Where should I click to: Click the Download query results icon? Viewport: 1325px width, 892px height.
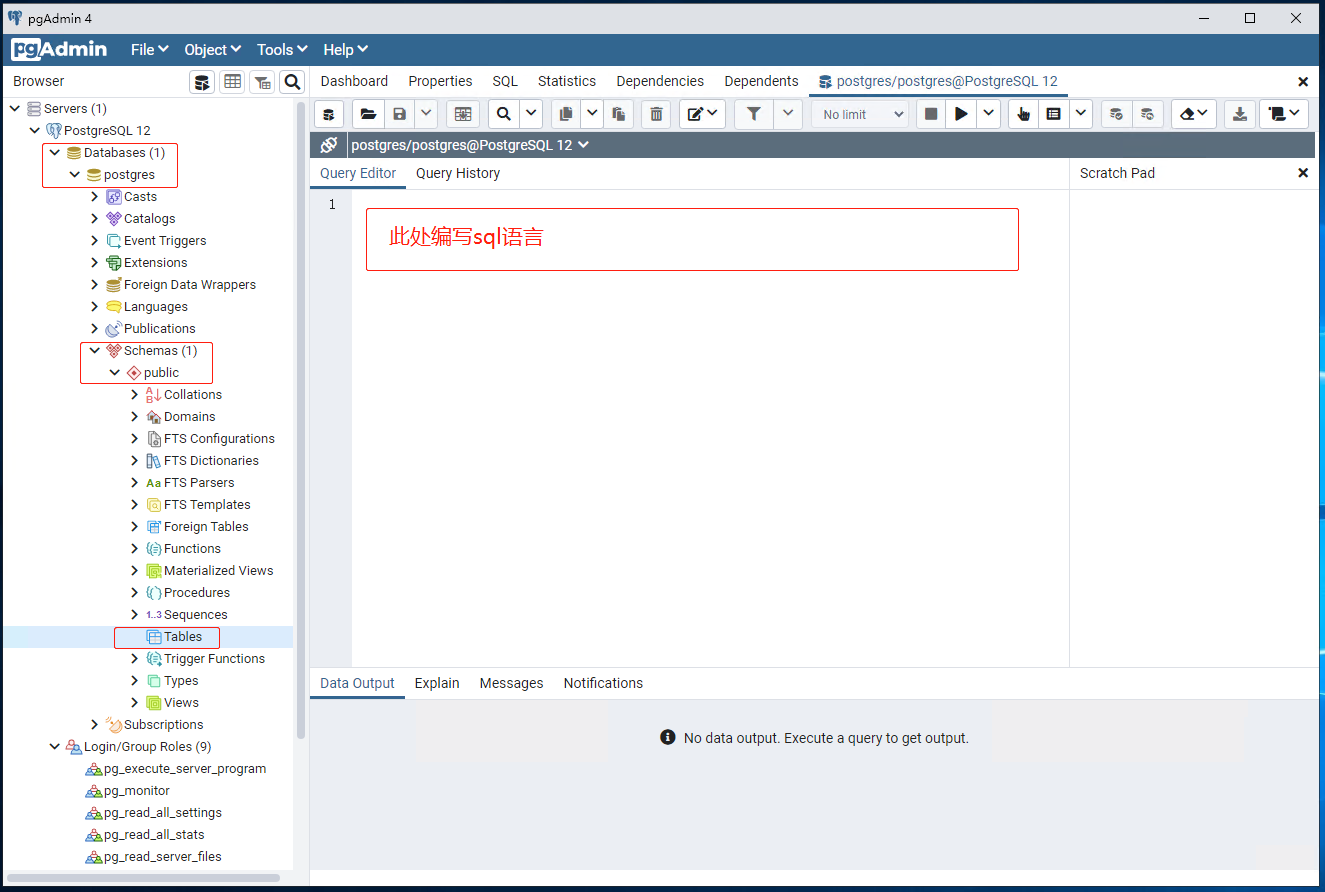[1240, 113]
